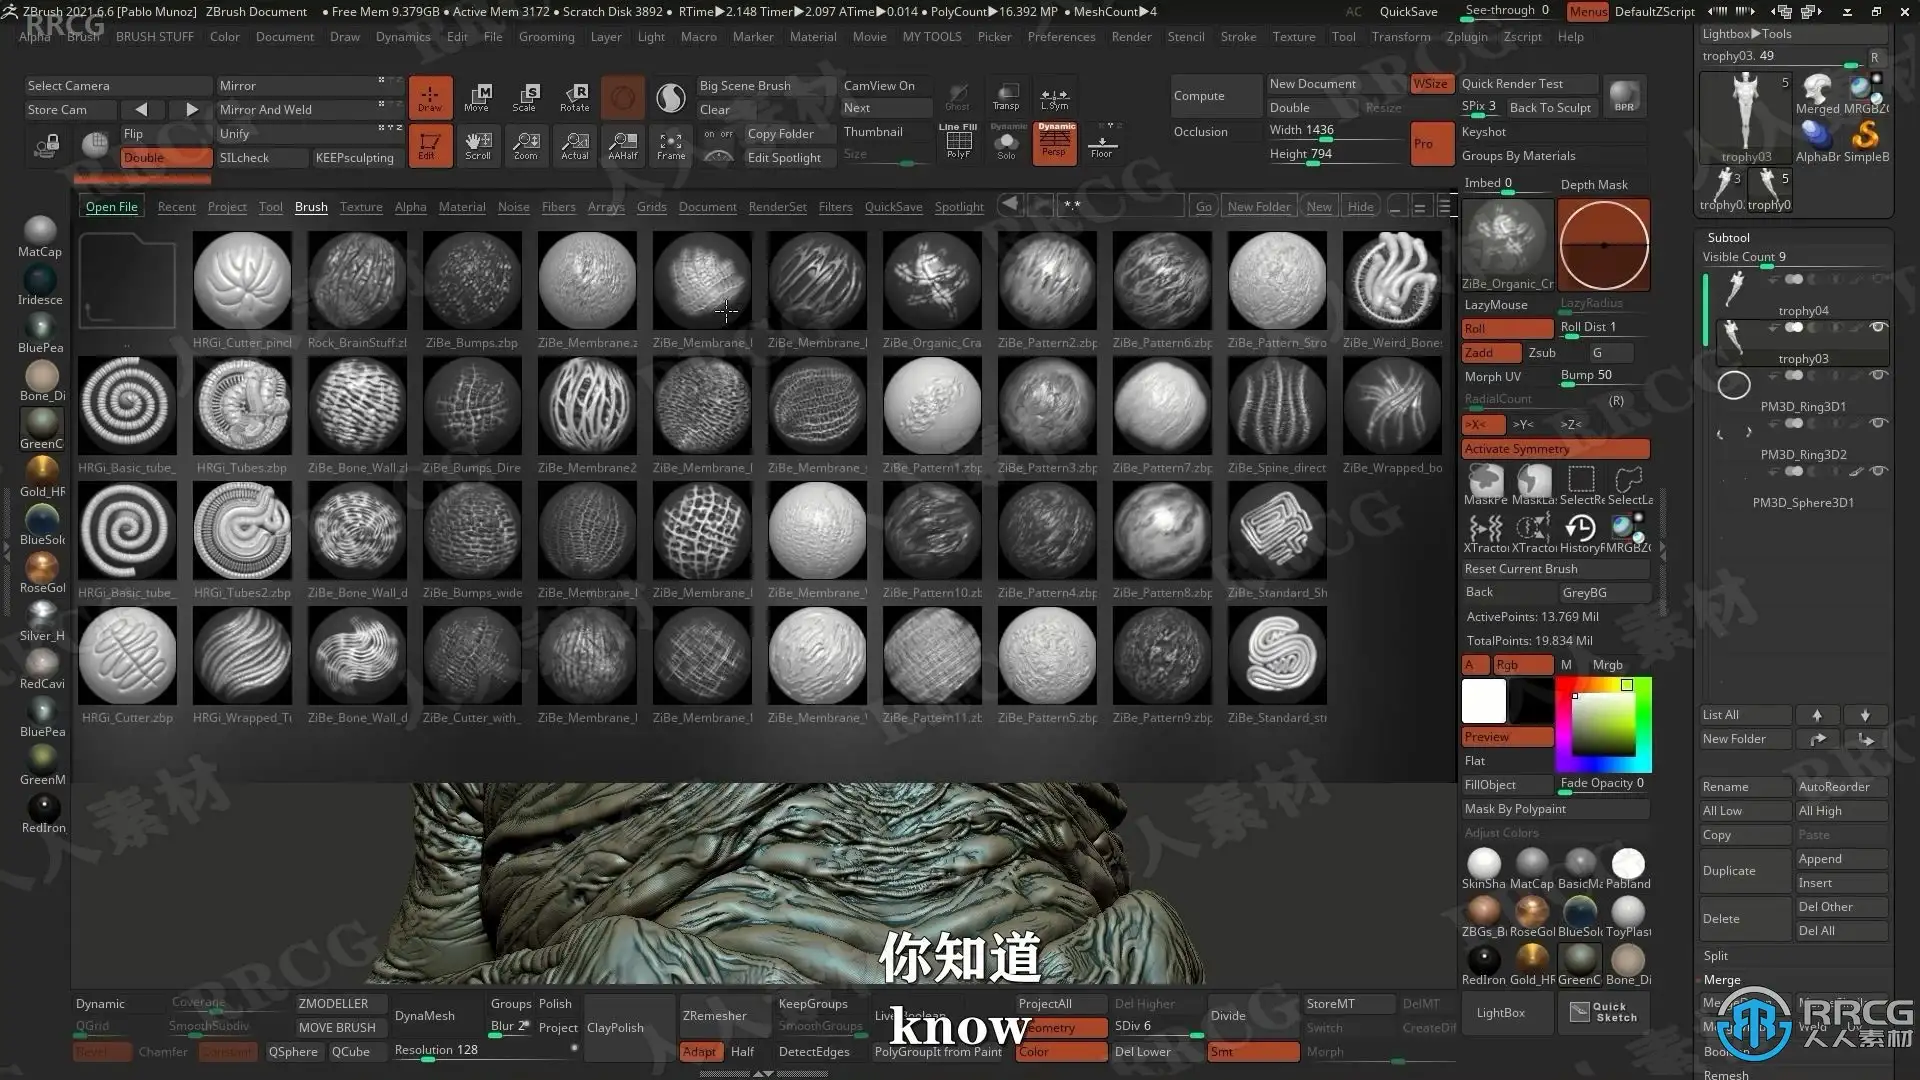Select the Scale transform tool
The height and width of the screenshot is (1080, 1920).
pyautogui.click(x=525, y=96)
